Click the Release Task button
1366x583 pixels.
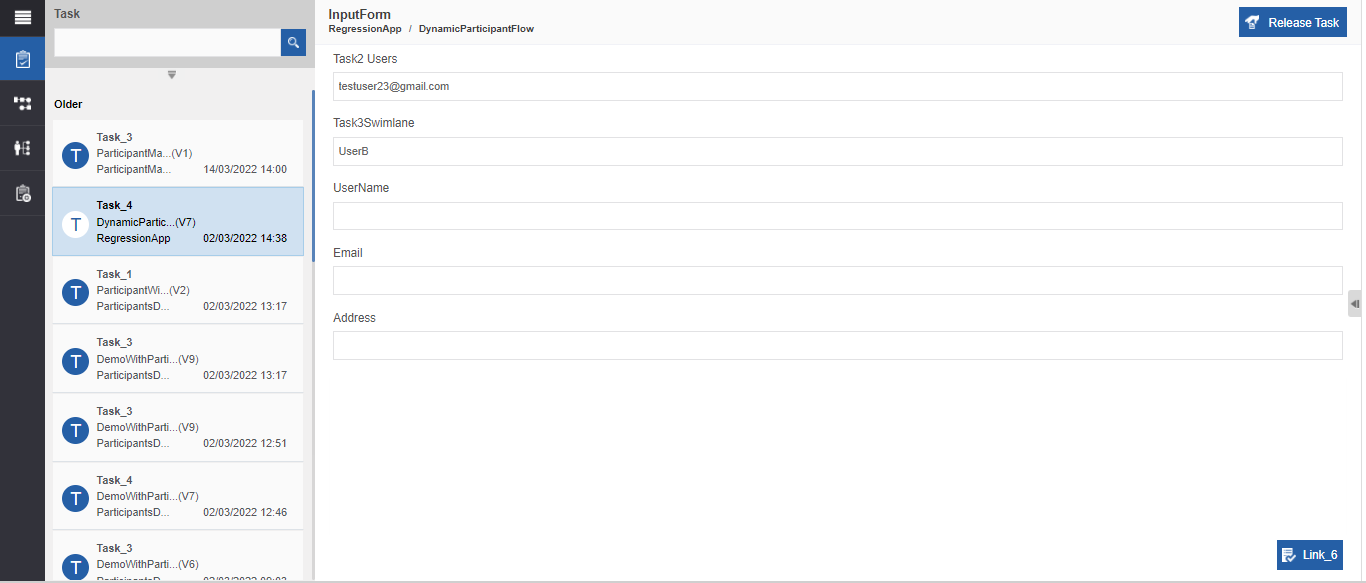pyautogui.click(x=1292, y=22)
